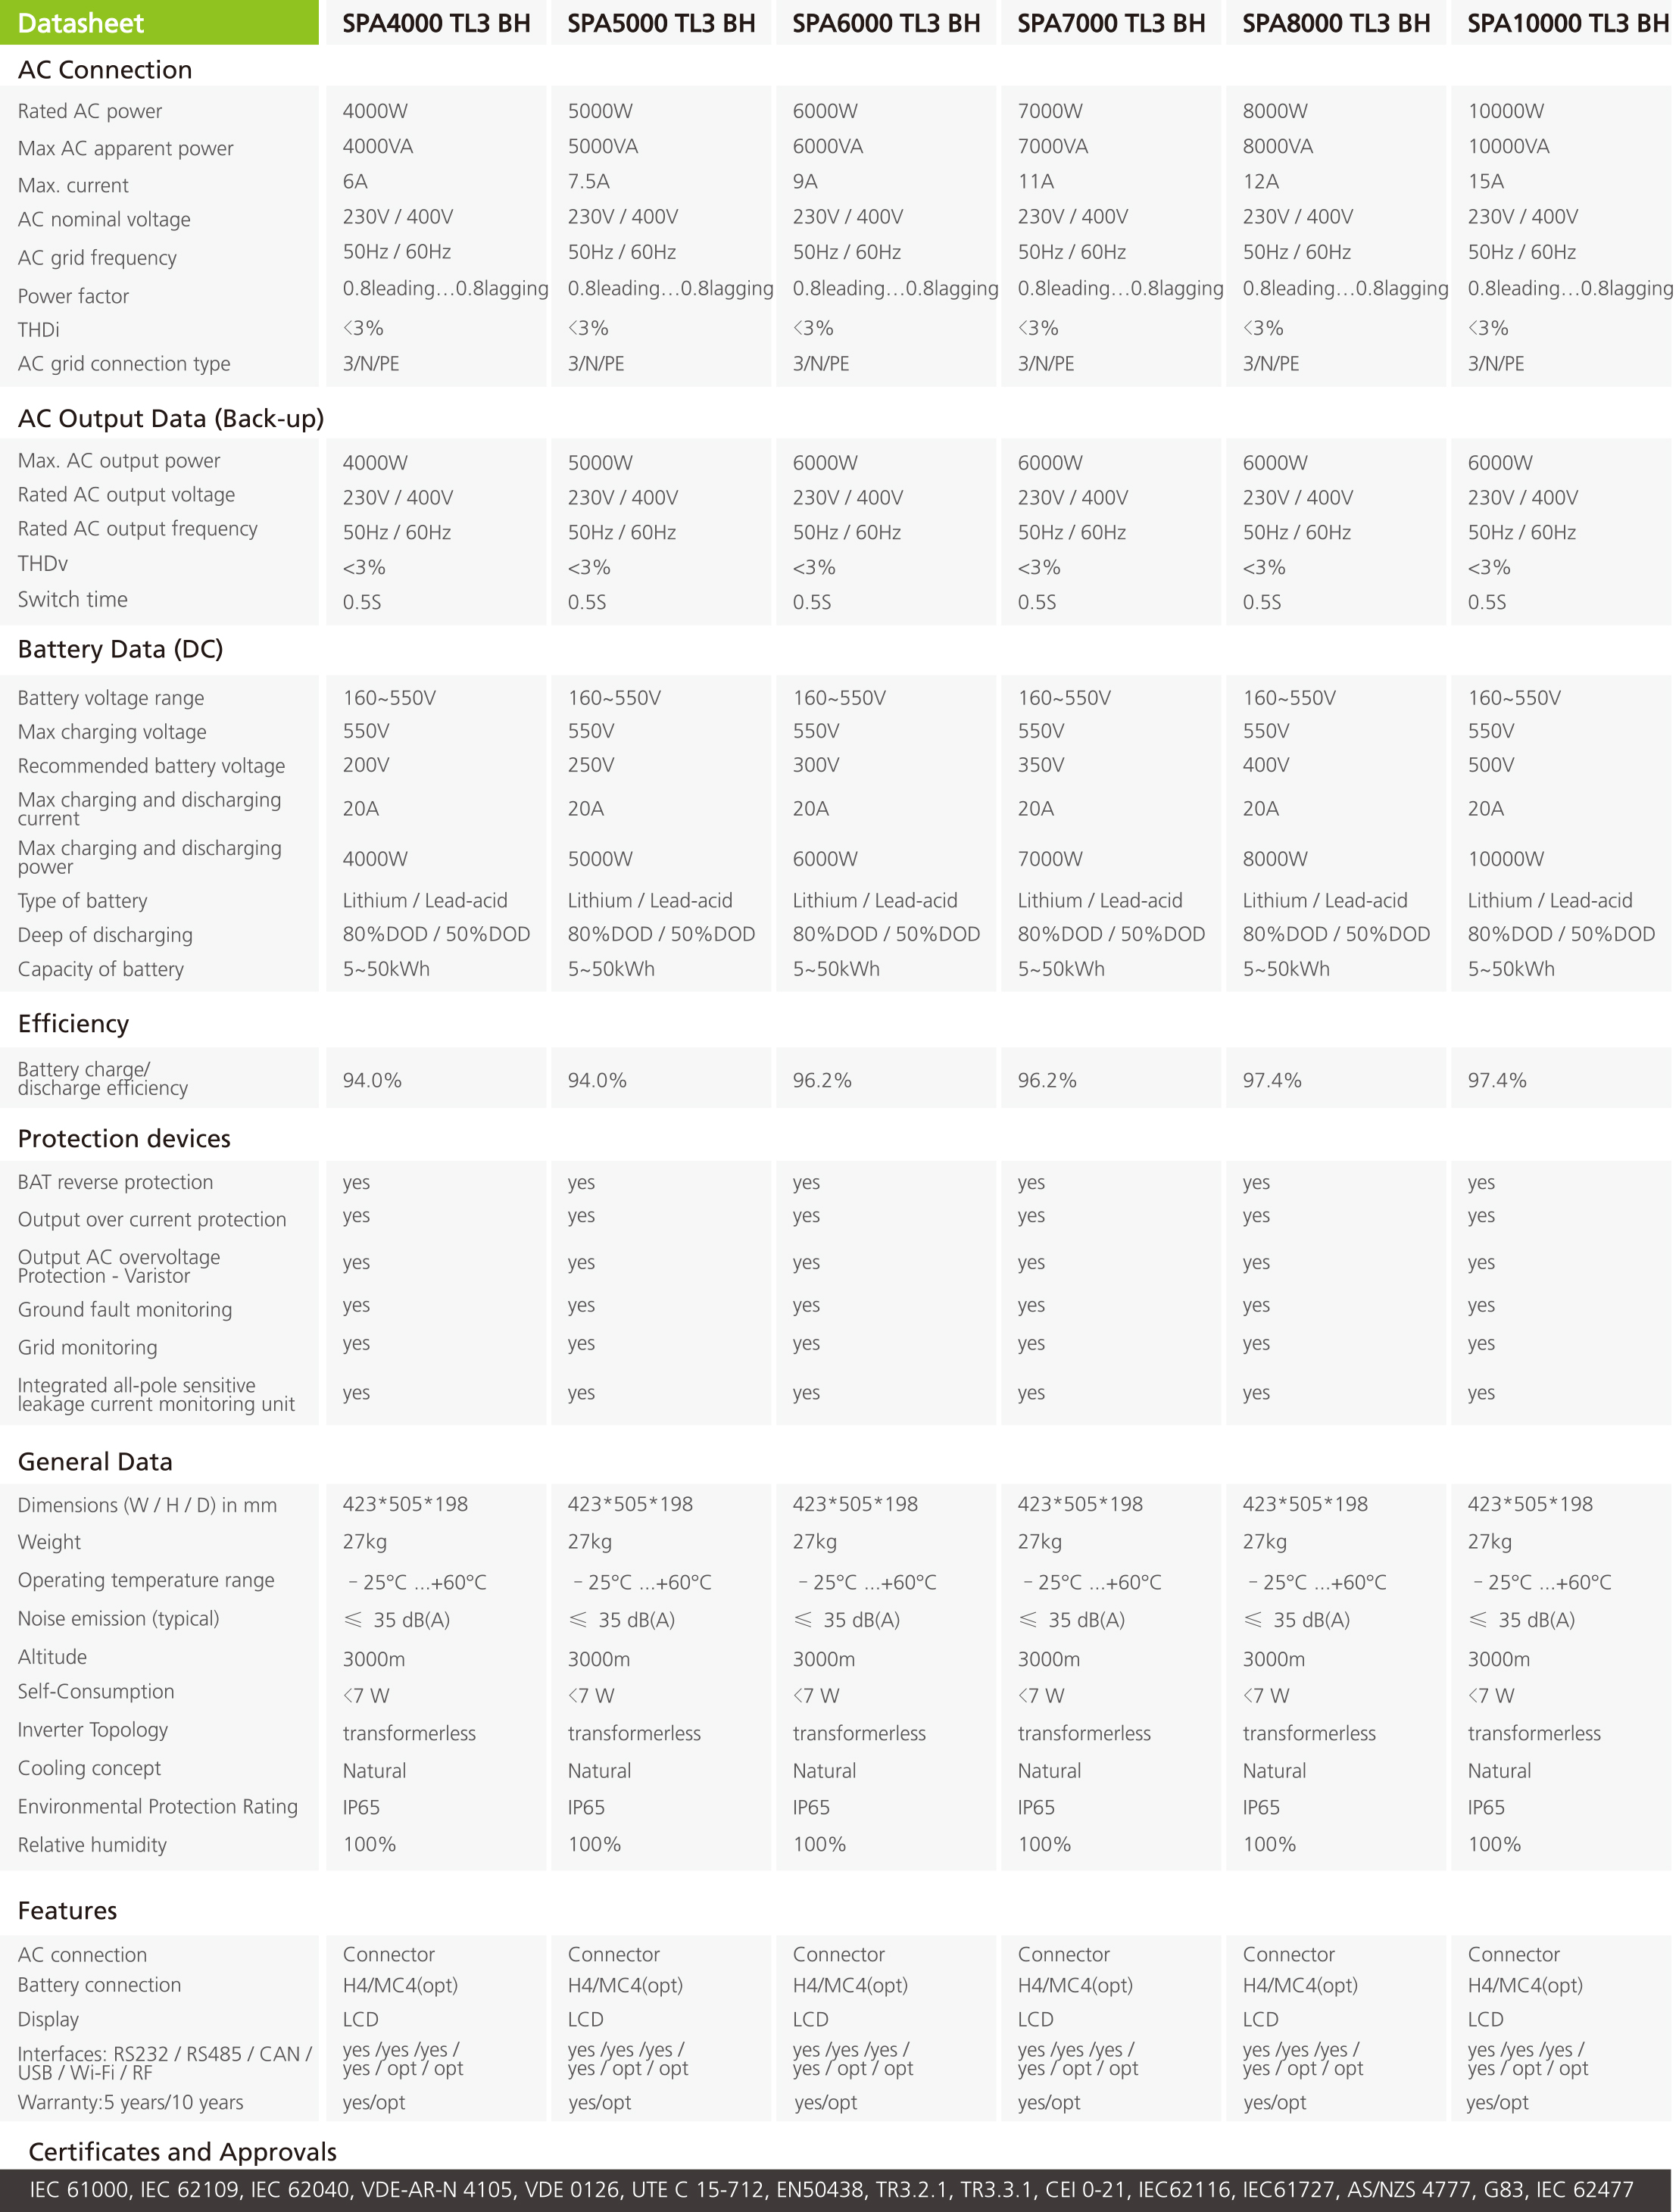Select the Switch time row label
The width and height of the screenshot is (1679, 2212).
click(72, 599)
